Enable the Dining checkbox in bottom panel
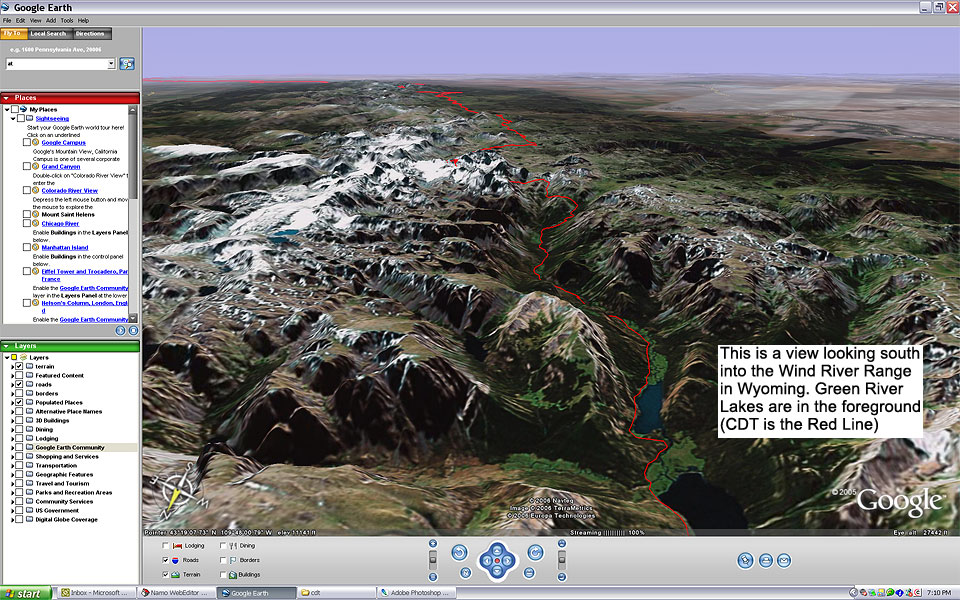Image resolution: width=960 pixels, height=600 pixels. point(223,546)
